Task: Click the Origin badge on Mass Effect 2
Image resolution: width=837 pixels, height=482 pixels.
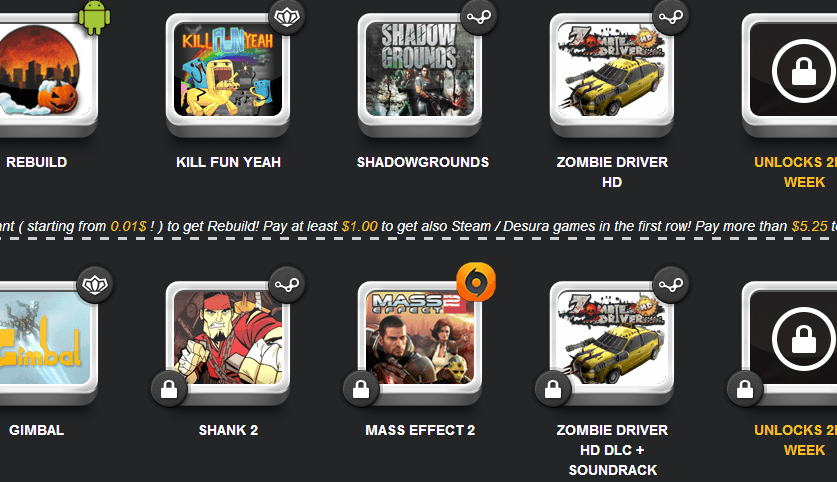Action: 476,282
